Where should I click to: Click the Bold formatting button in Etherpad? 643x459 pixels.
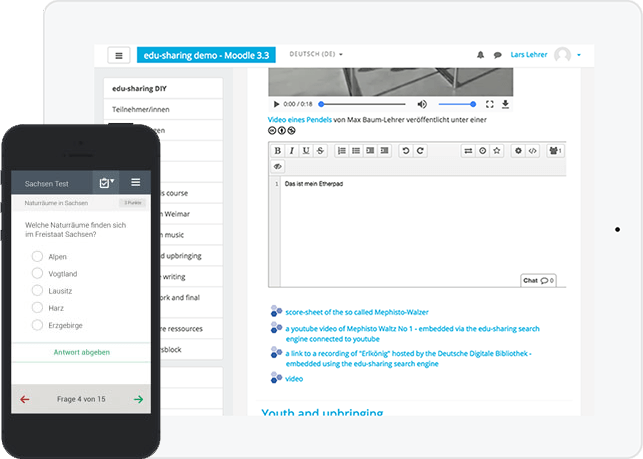point(278,150)
